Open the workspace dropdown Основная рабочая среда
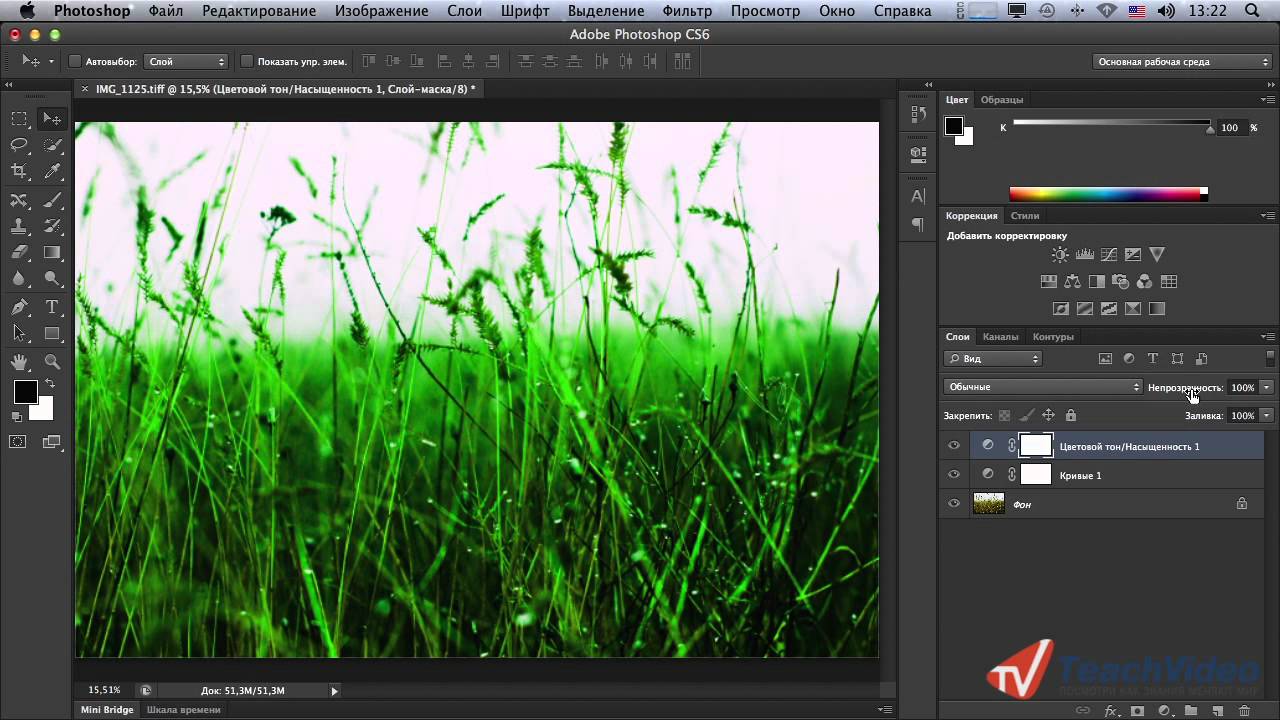Viewport: 1280px width, 720px height. point(1182,61)
